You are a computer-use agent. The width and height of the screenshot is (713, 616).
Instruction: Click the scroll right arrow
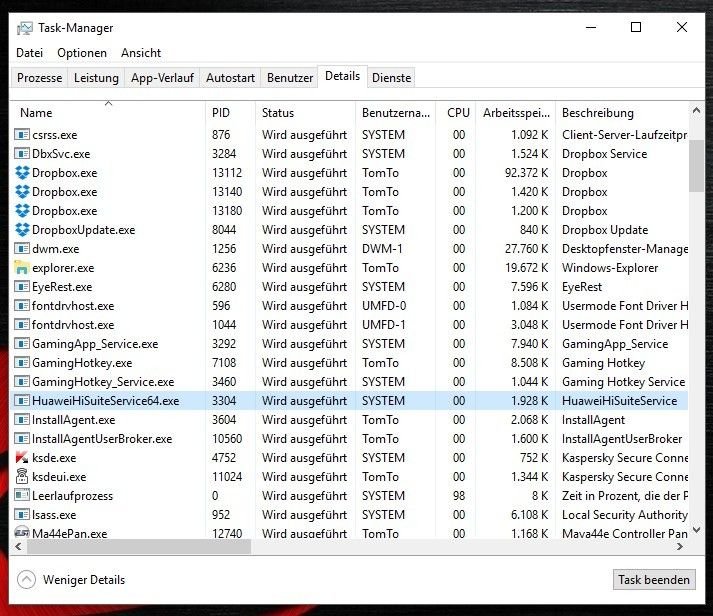(680, 546)
